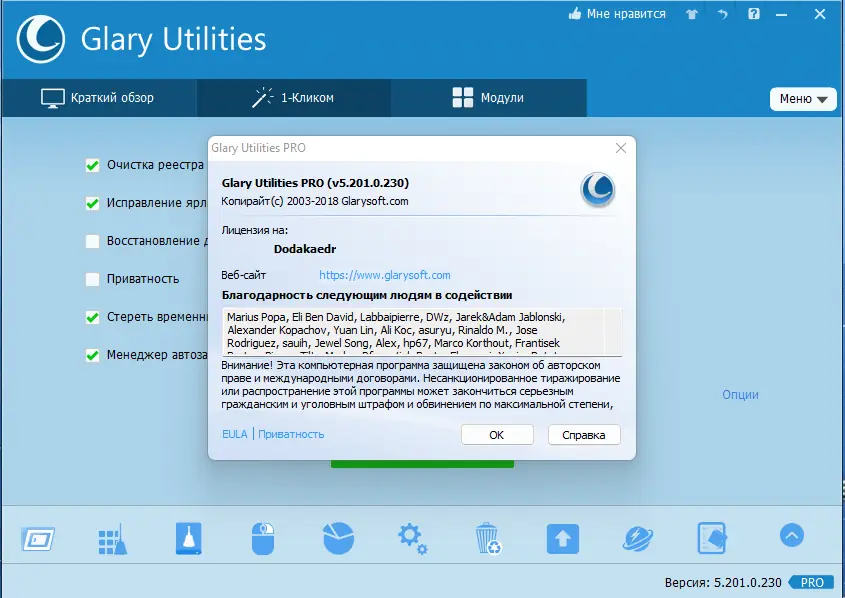Viewport: 845px width, 598px height.
Task: Uncheck the Очистка реестра checkbox
Action: [x=91, y=165]
